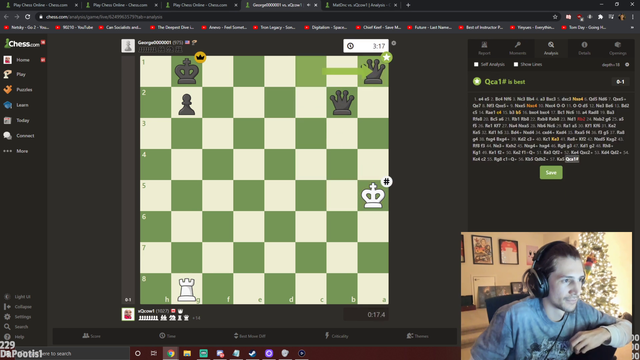Click the white rook on the board
The height and width of the screenshot is (360, 640).
tap(187, 289)
